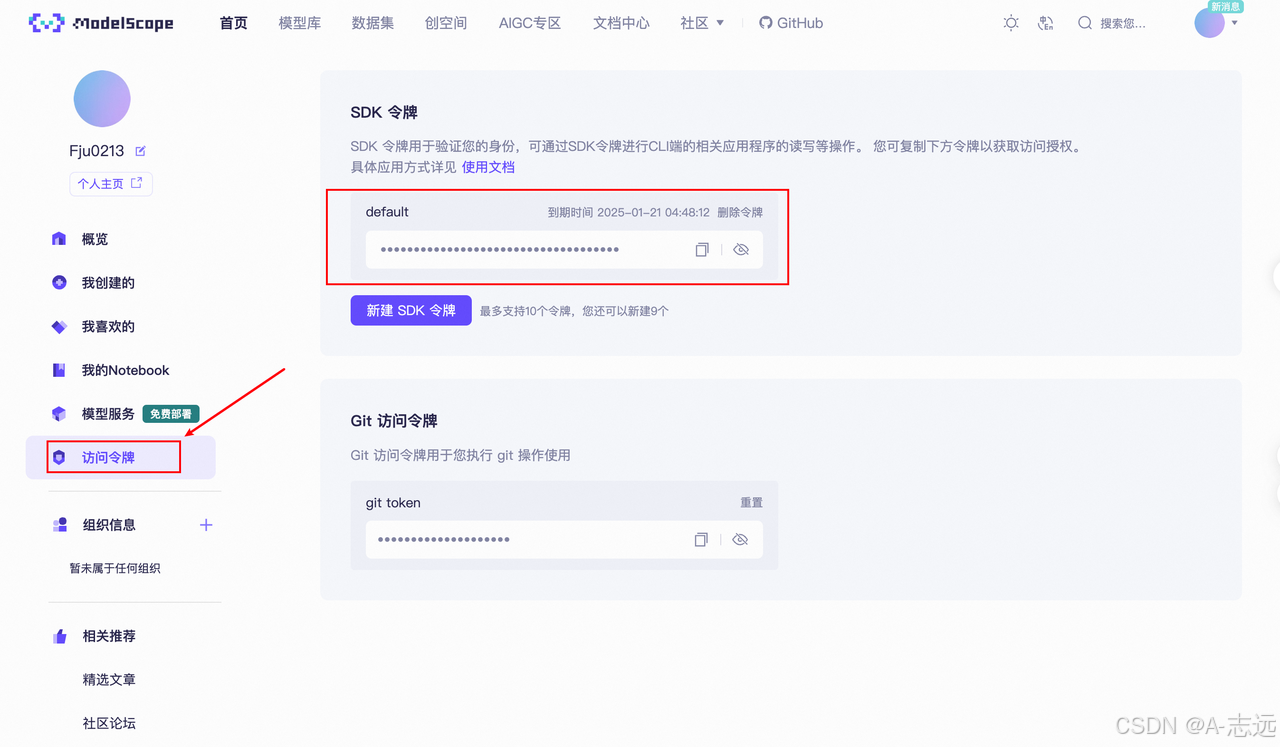The width and height of the screenshot is (1280, 747).
Task: Click the masked git token field
Action: 564,540
